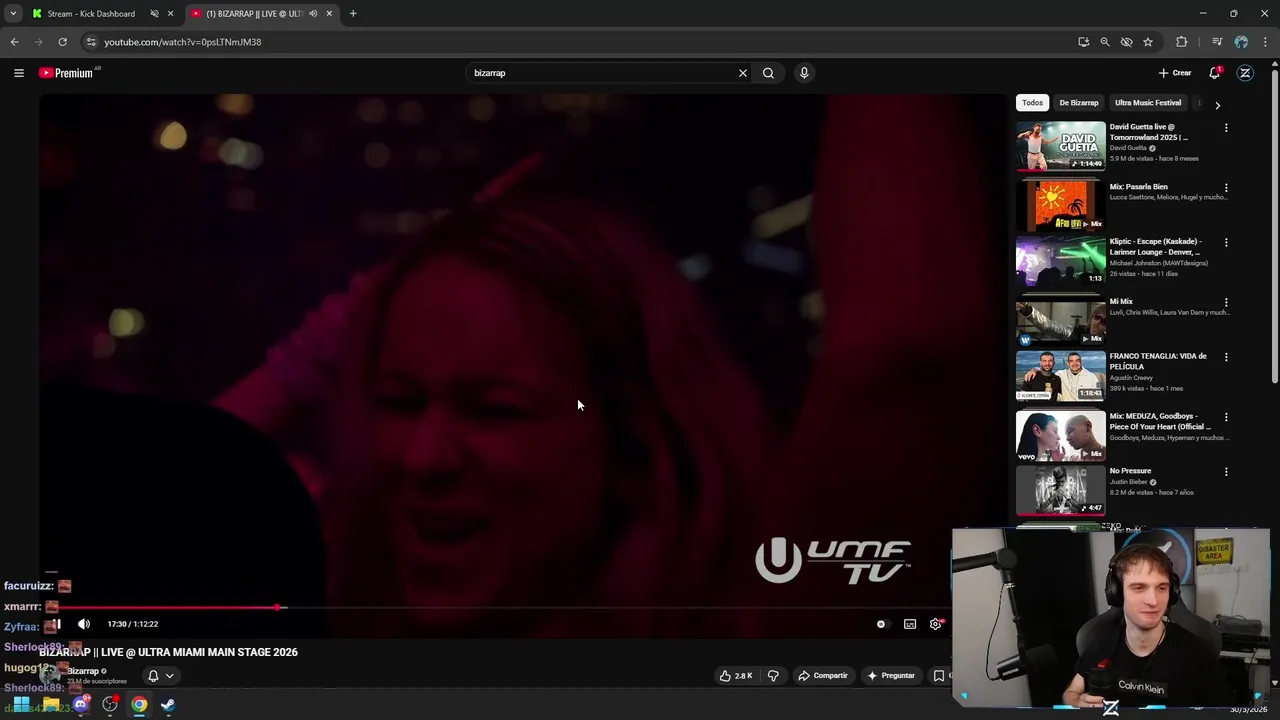Click the Chrome icon in the taskbar
Viewport: 1280px width, 720px height.
[139, 705]
